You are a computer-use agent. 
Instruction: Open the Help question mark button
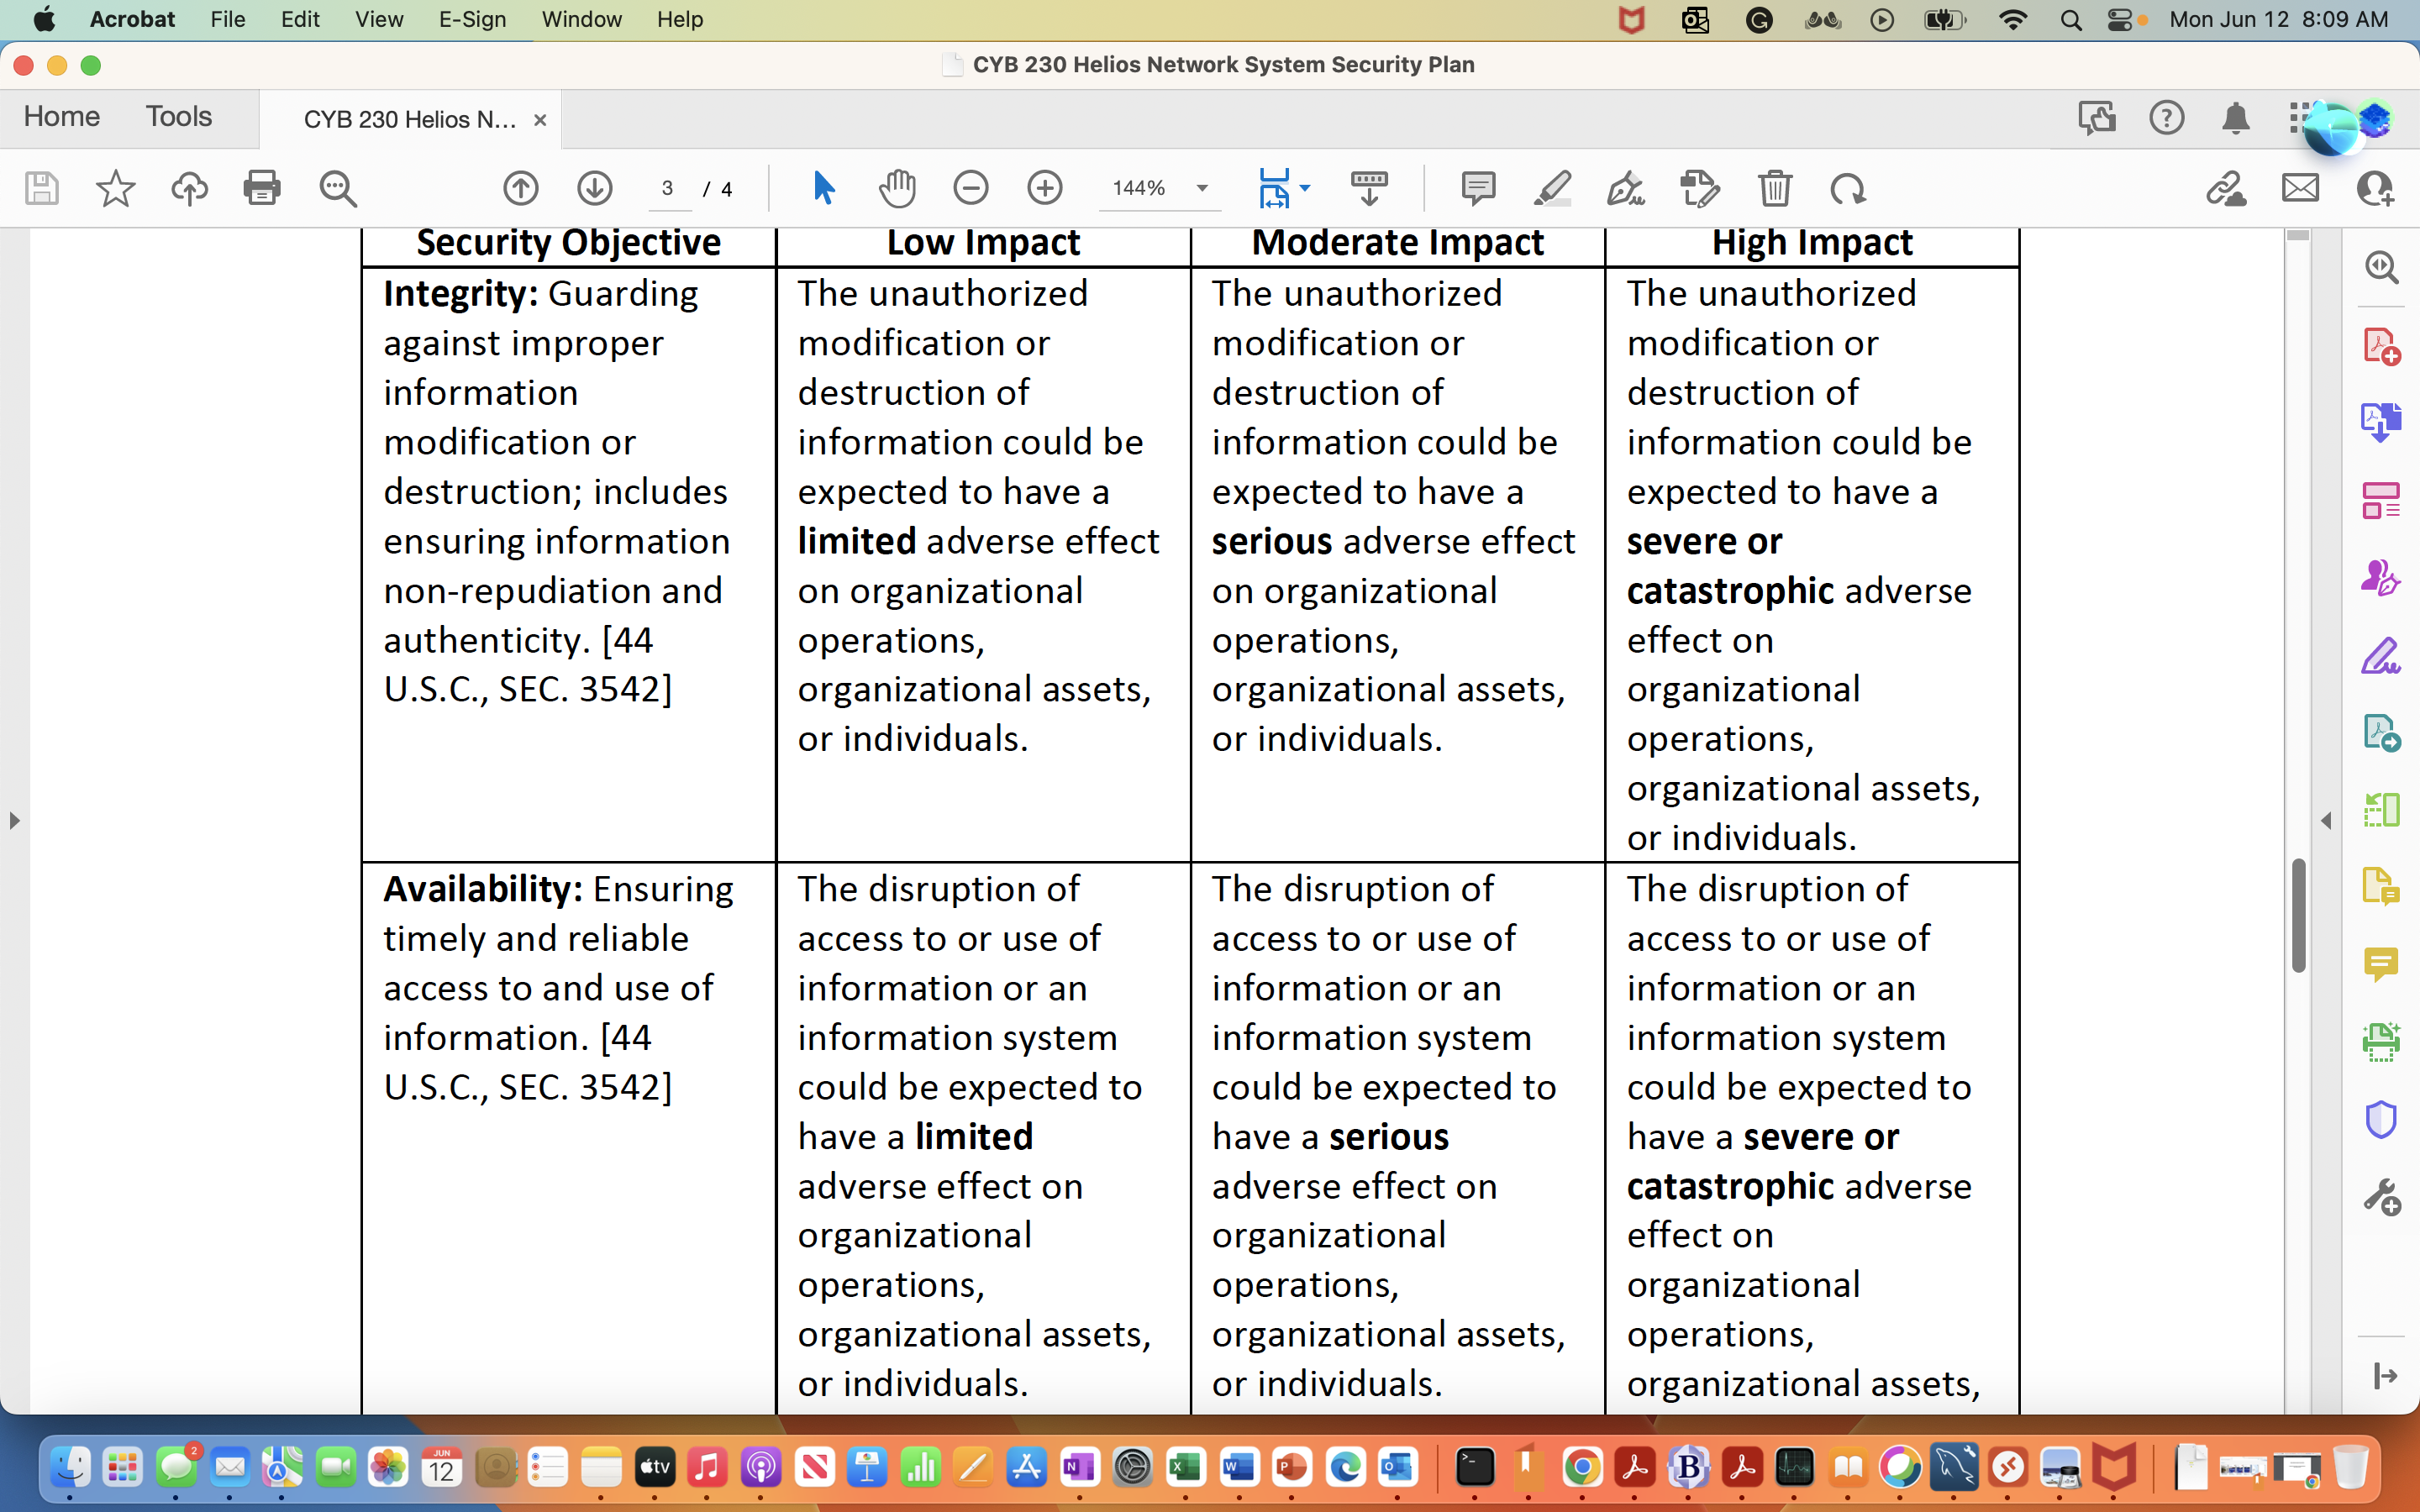(2166, 118)
